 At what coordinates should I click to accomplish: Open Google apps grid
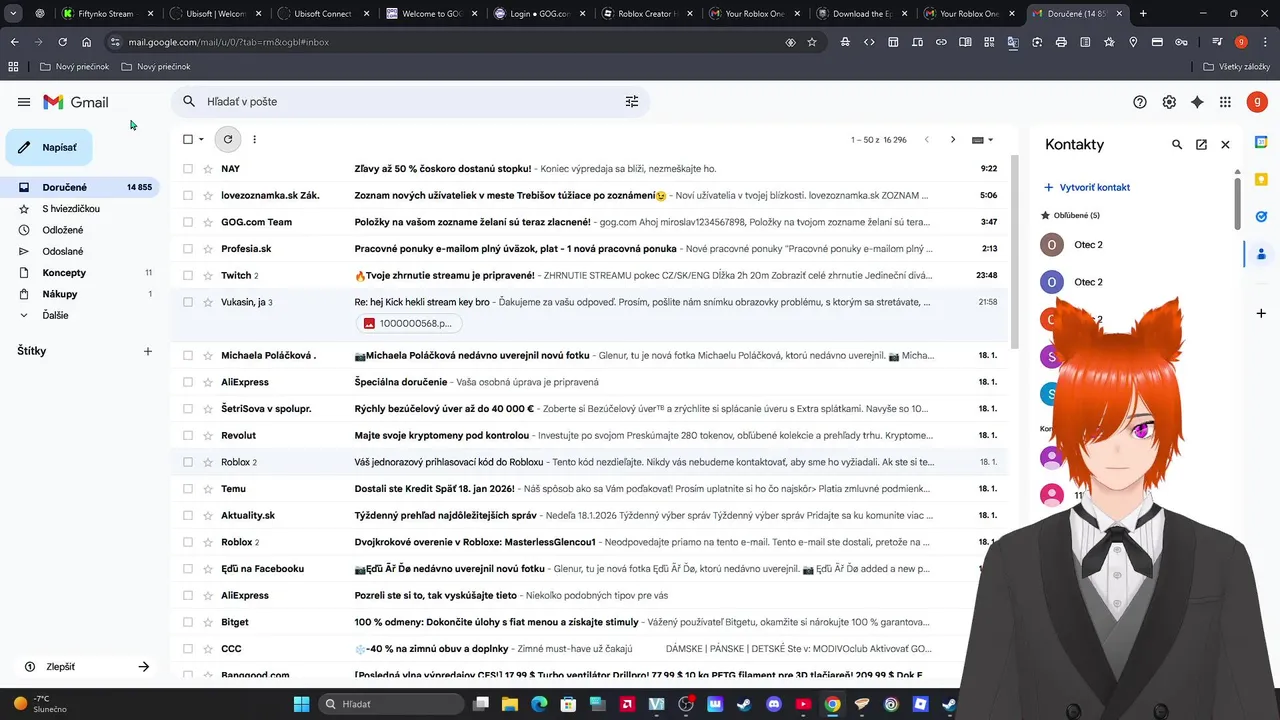(x=1225, y=102)
